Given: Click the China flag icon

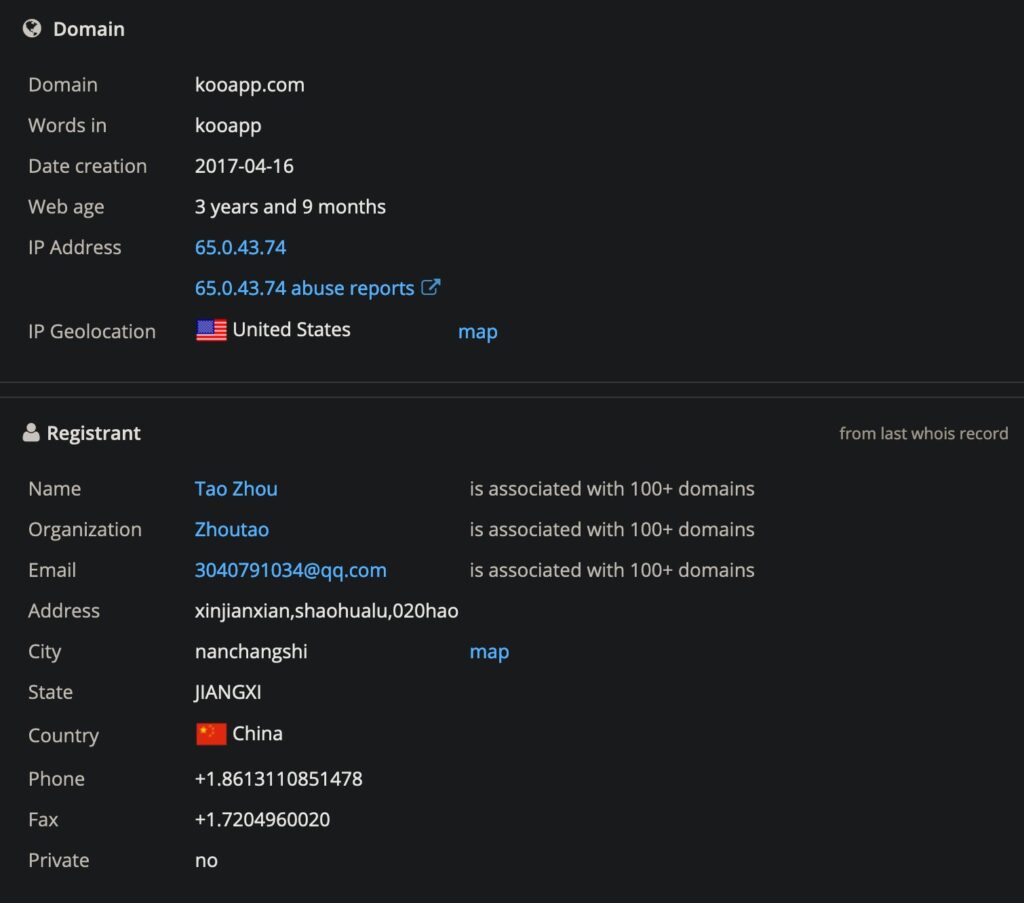Looking at the screenshot, I should click(x=211, y=734).
